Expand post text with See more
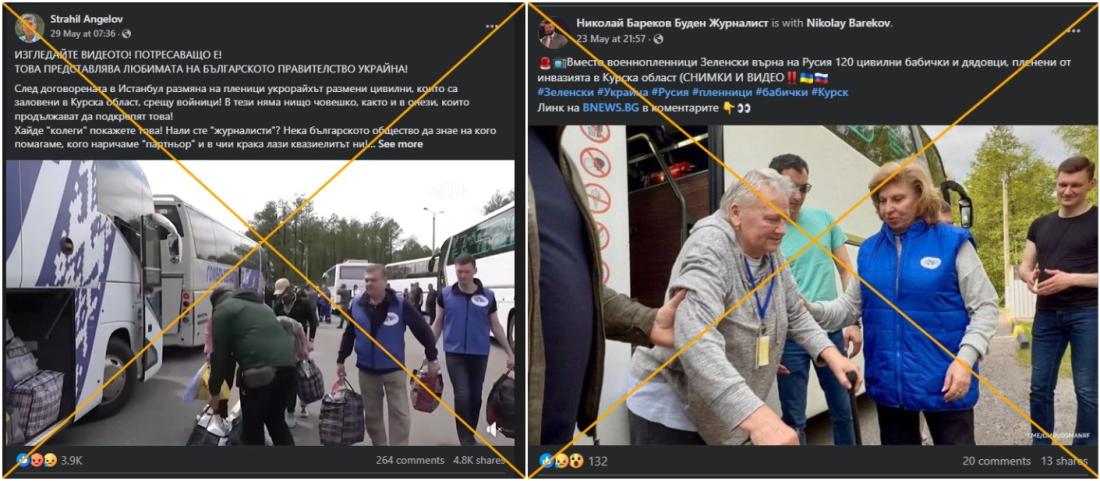This screenshot has height=481, width=1100. click(400, 144)
